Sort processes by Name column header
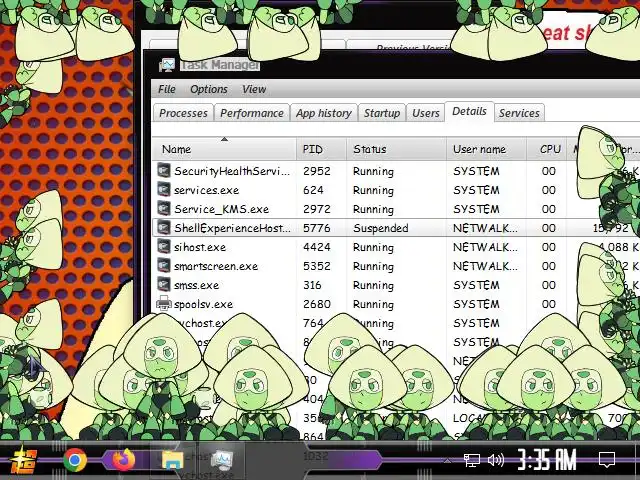640x480 pixels. [x=224, y=149]
